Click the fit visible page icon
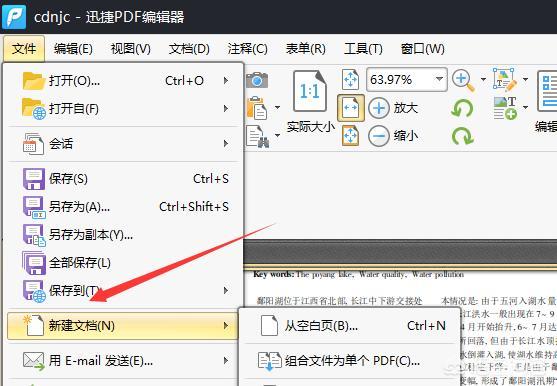Image resolution: width=557 pixels, height=386 pixels. [x=350, y=136]
